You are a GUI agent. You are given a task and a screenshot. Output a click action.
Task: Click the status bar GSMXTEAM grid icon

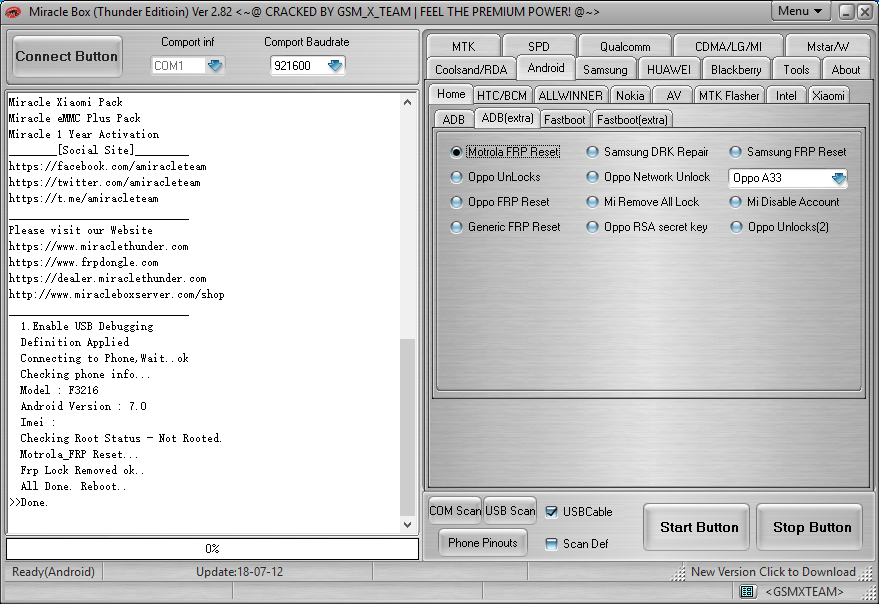[746, 591]
